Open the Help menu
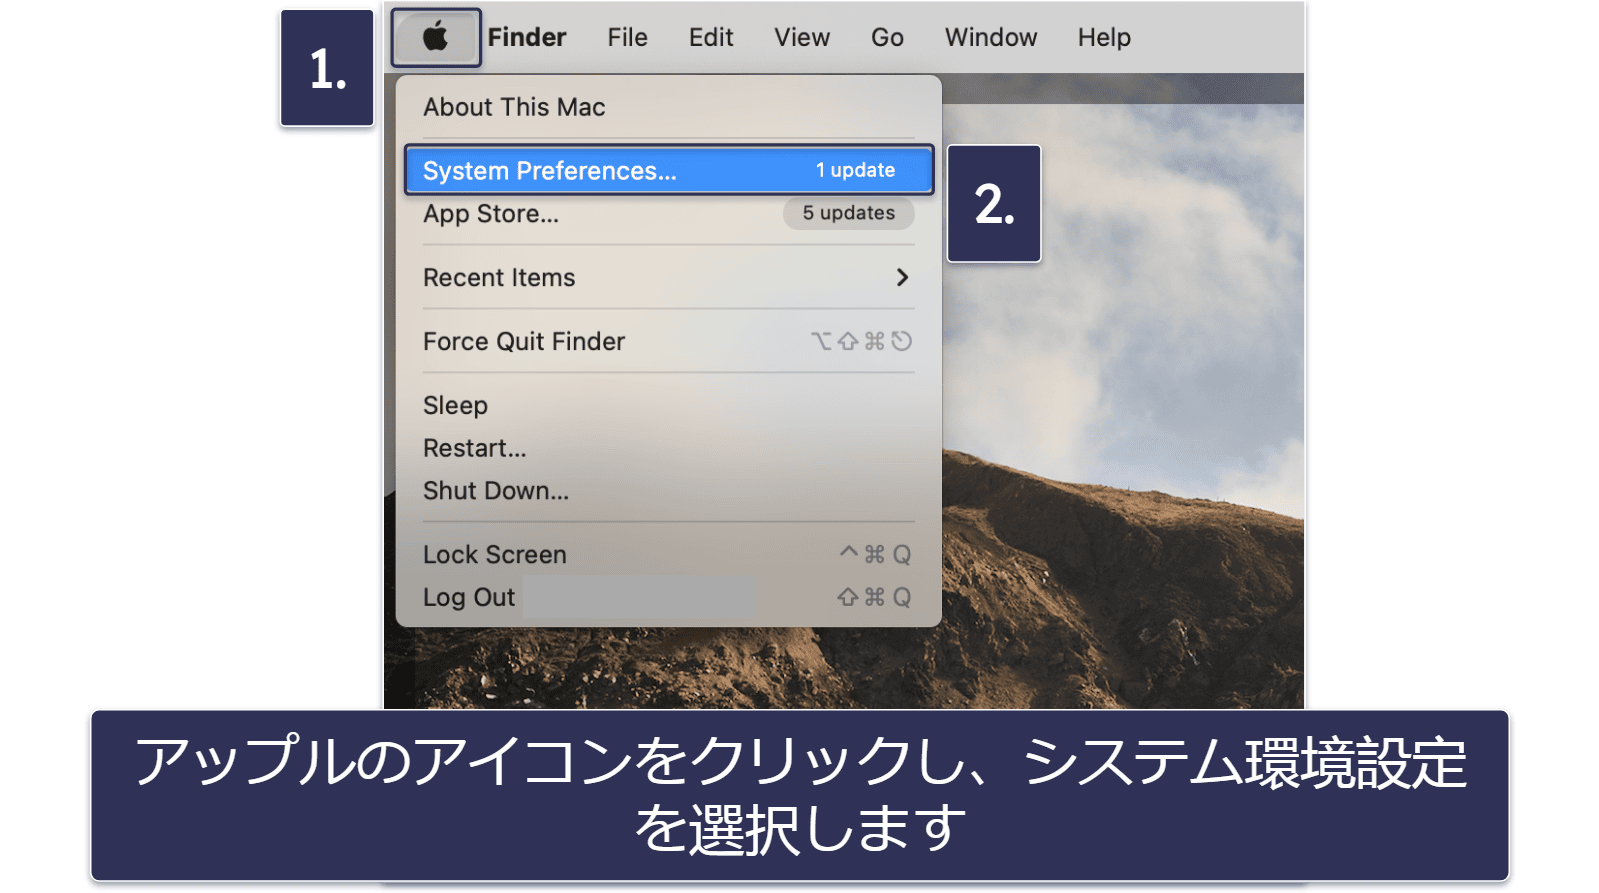Screen dimensions: 1599x893 tap(1104, 38)
